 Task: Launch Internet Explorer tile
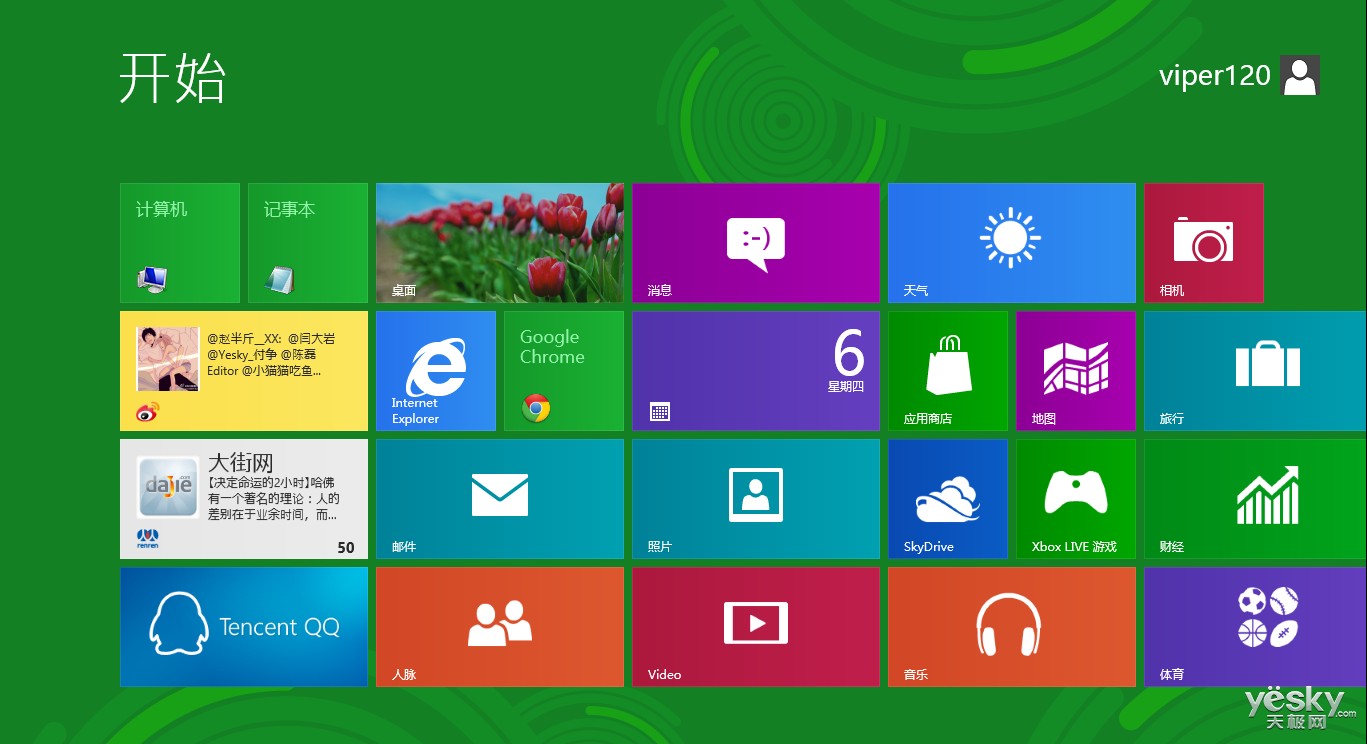point(436,371)
